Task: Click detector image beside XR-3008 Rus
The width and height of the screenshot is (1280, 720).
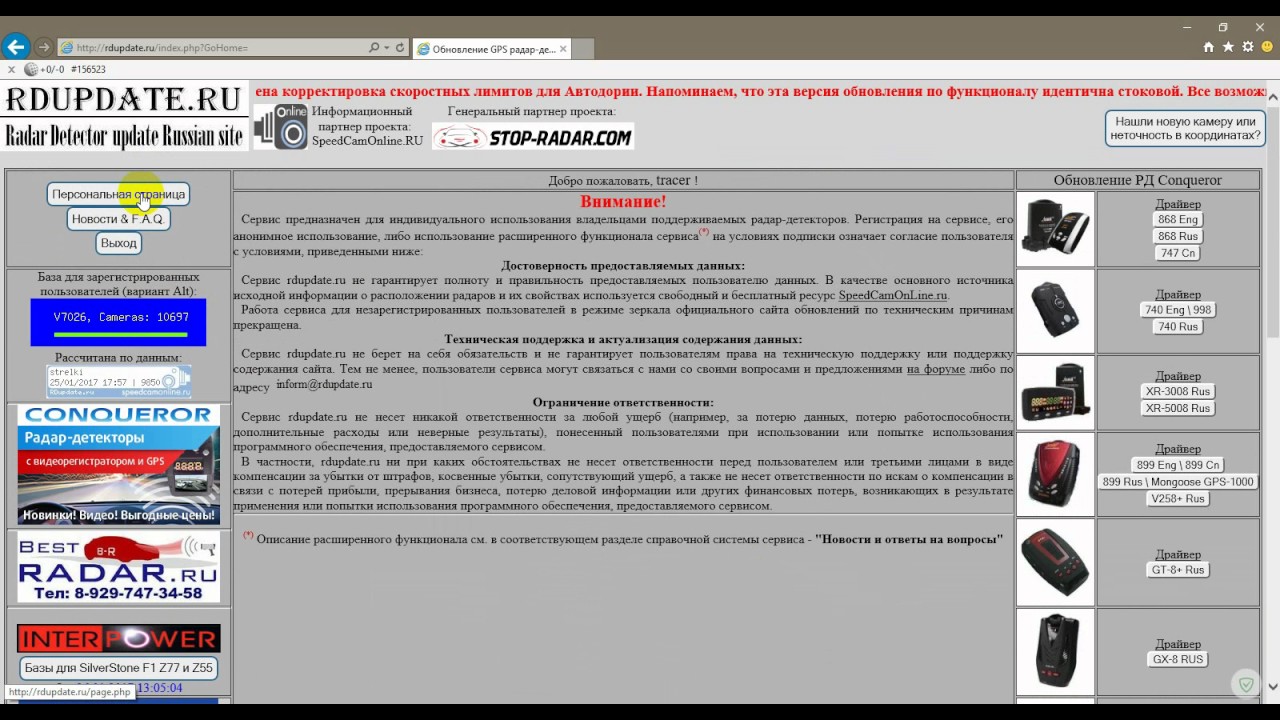Action: click(x=1055, y=392)
